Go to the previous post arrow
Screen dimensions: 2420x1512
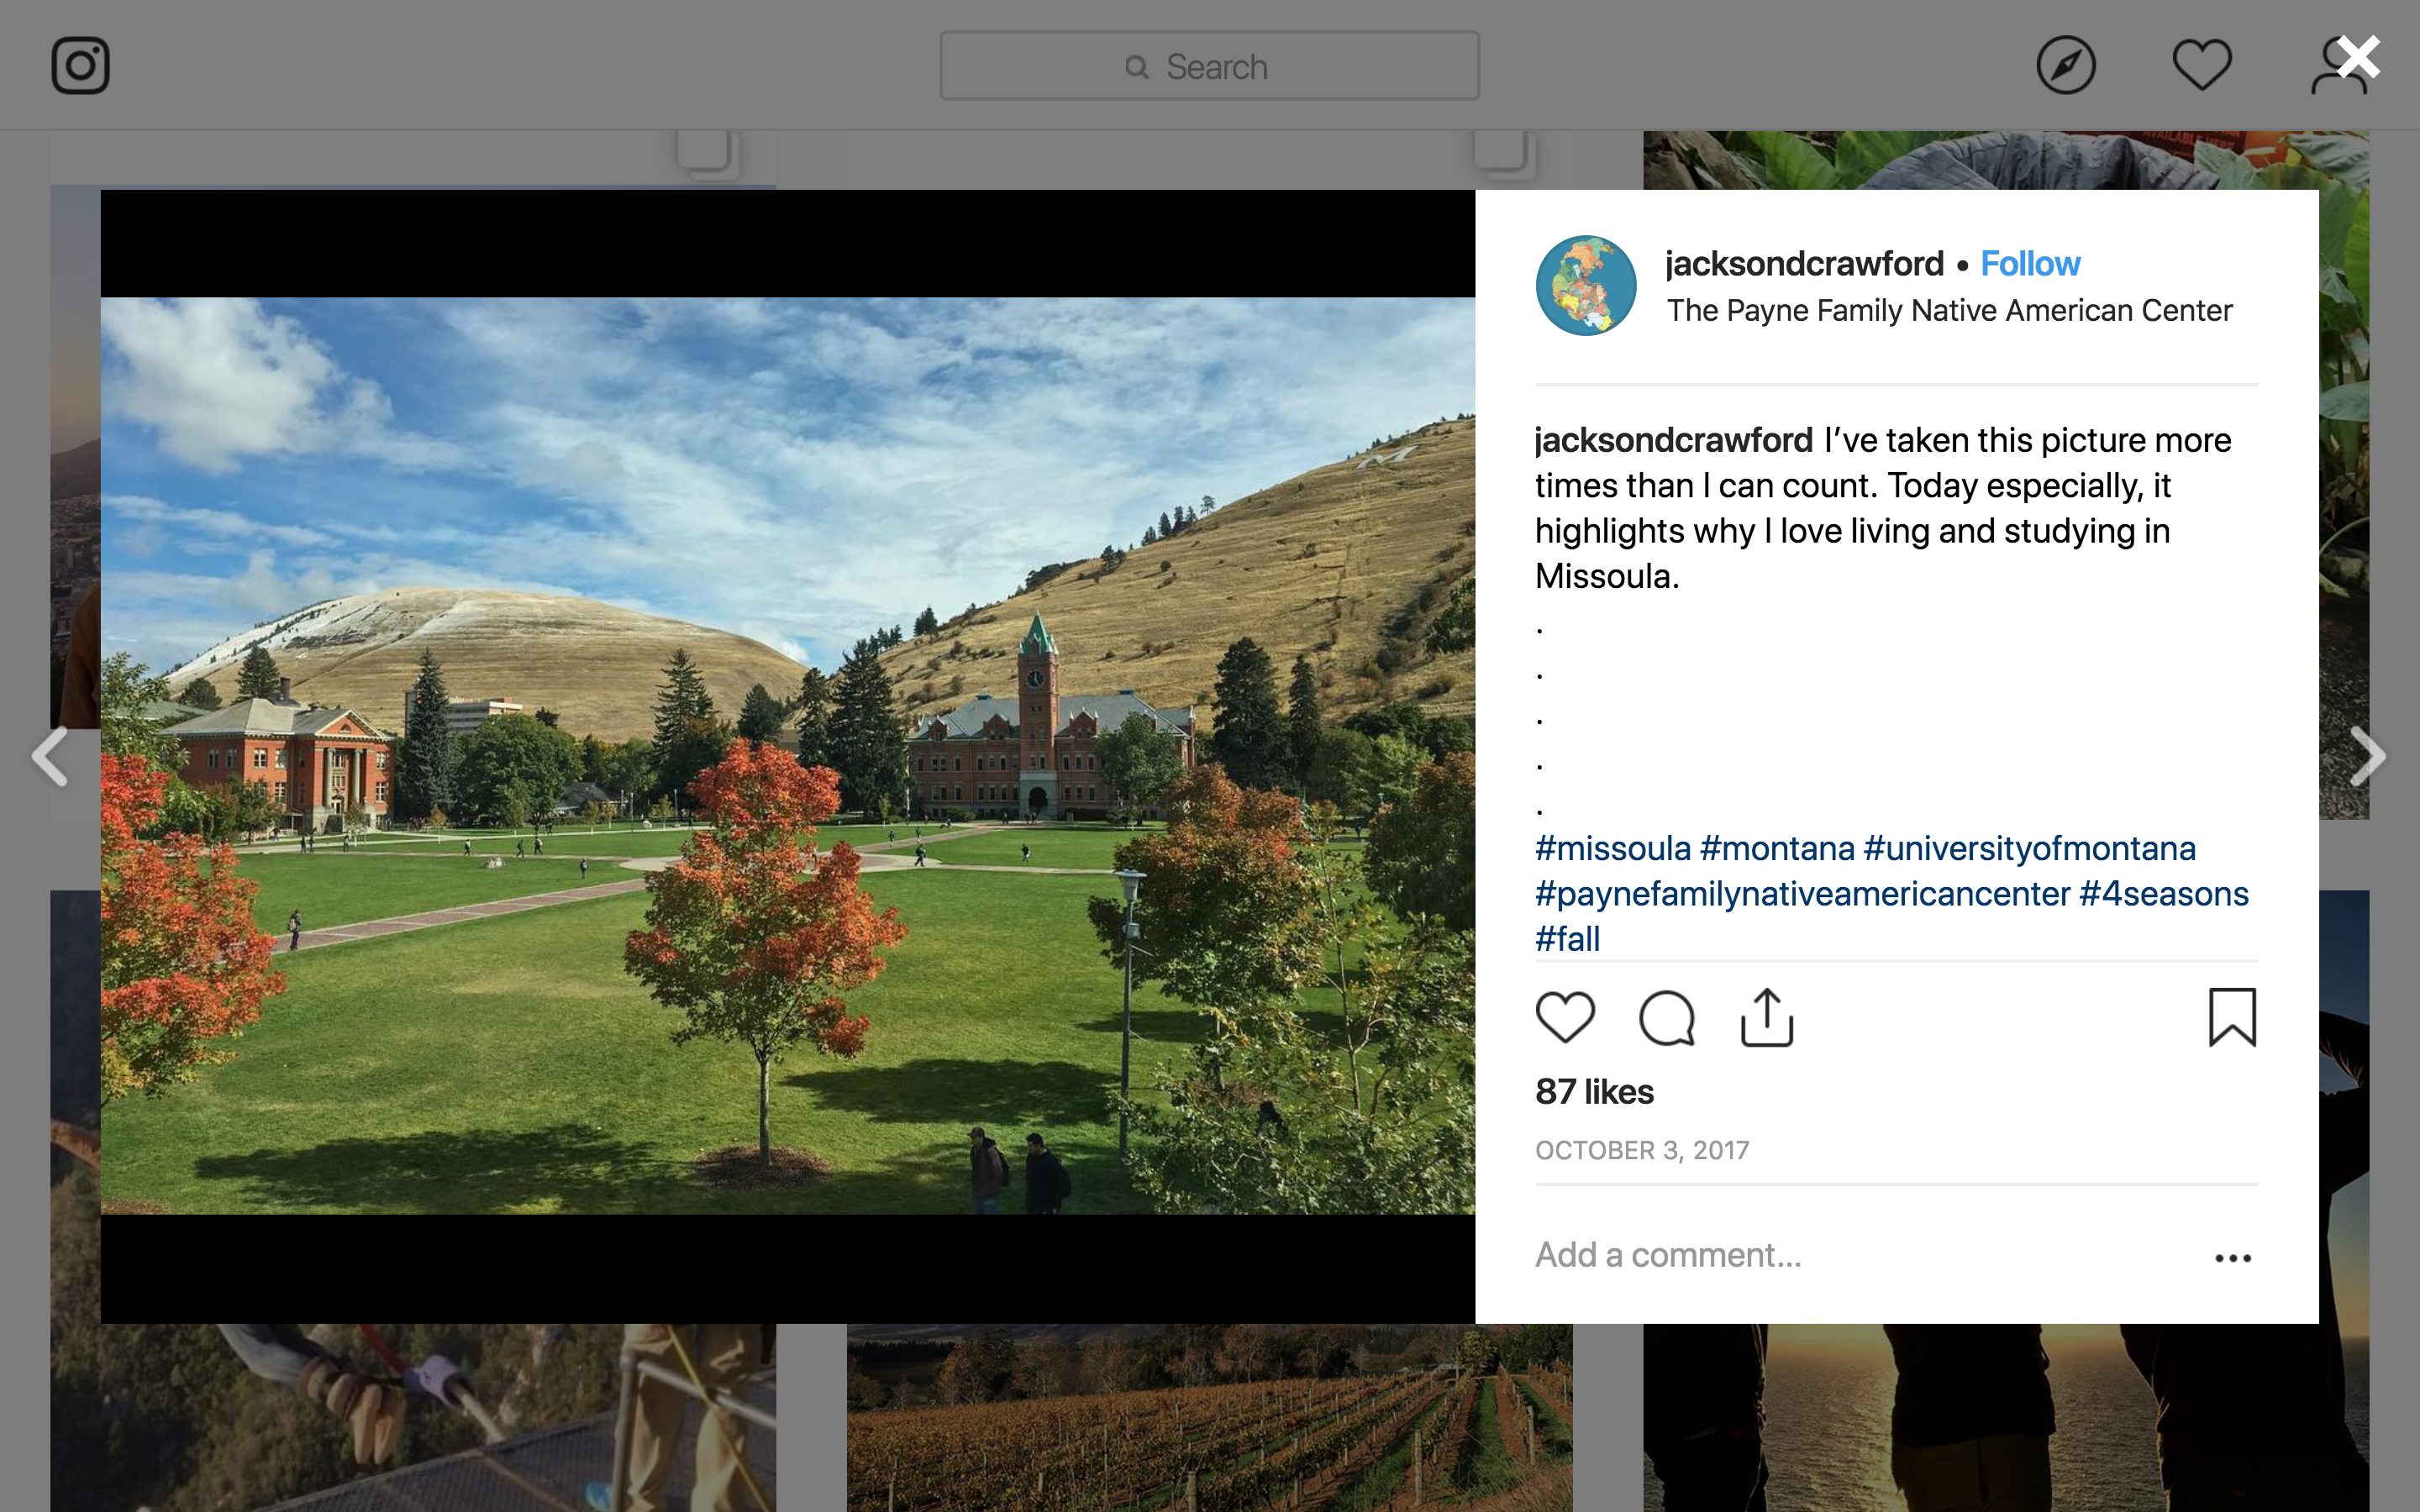point(50,756)
